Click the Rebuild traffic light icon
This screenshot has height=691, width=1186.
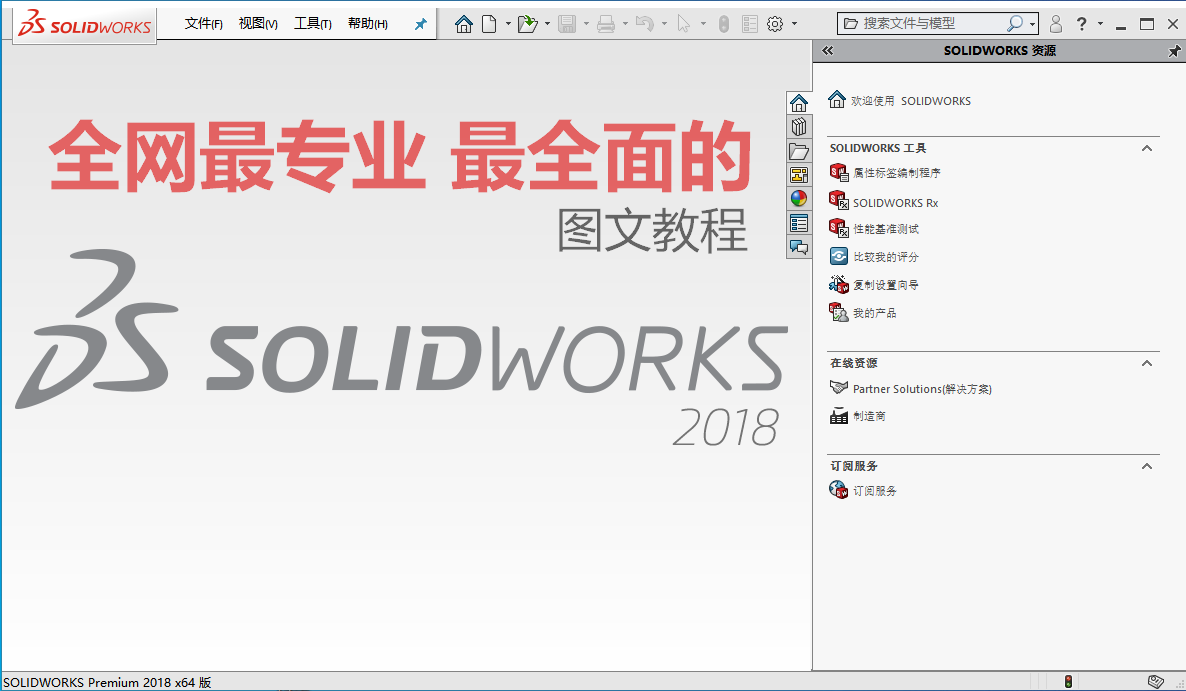coord(724,24)
